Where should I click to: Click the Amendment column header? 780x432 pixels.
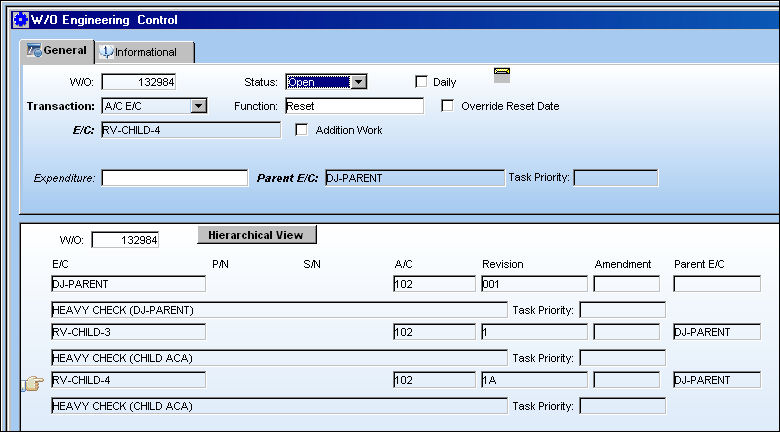[x=623, y=264]
